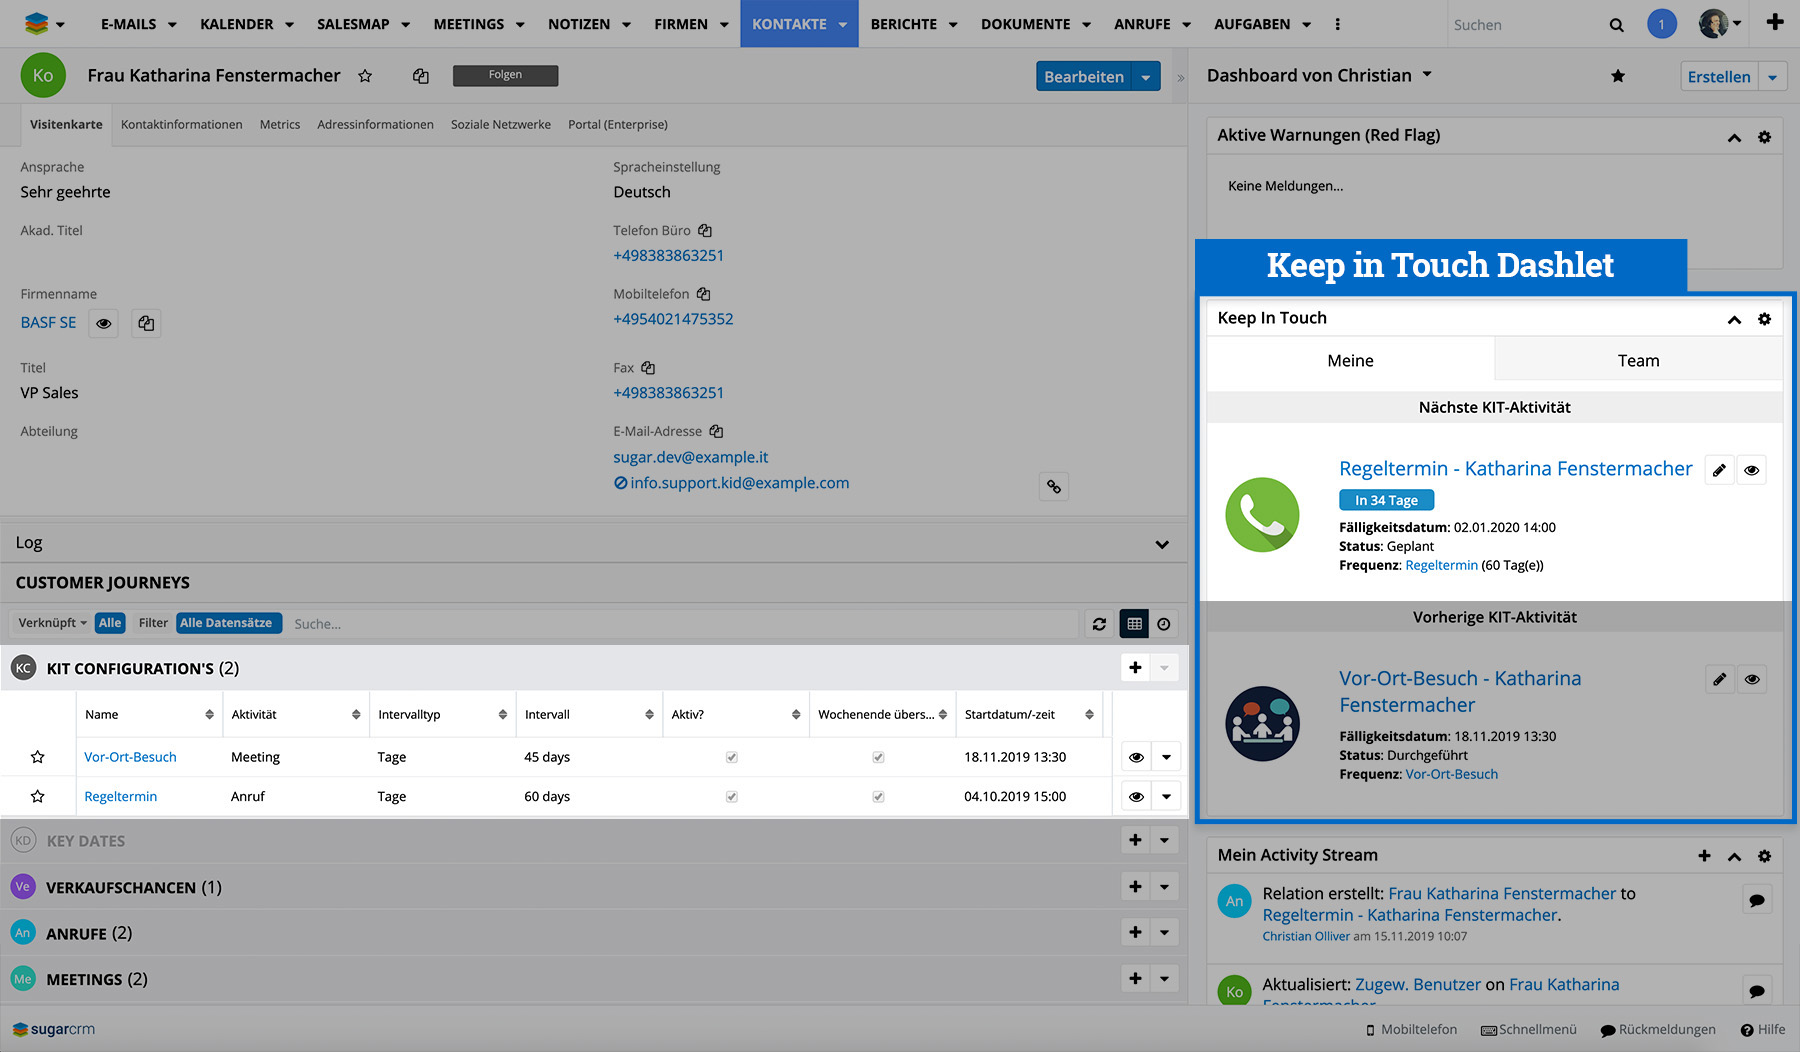
Task: Toggle Aktiv checkbox for Vor-Ort-Besuch row
Action: click(x=732, y=758)
